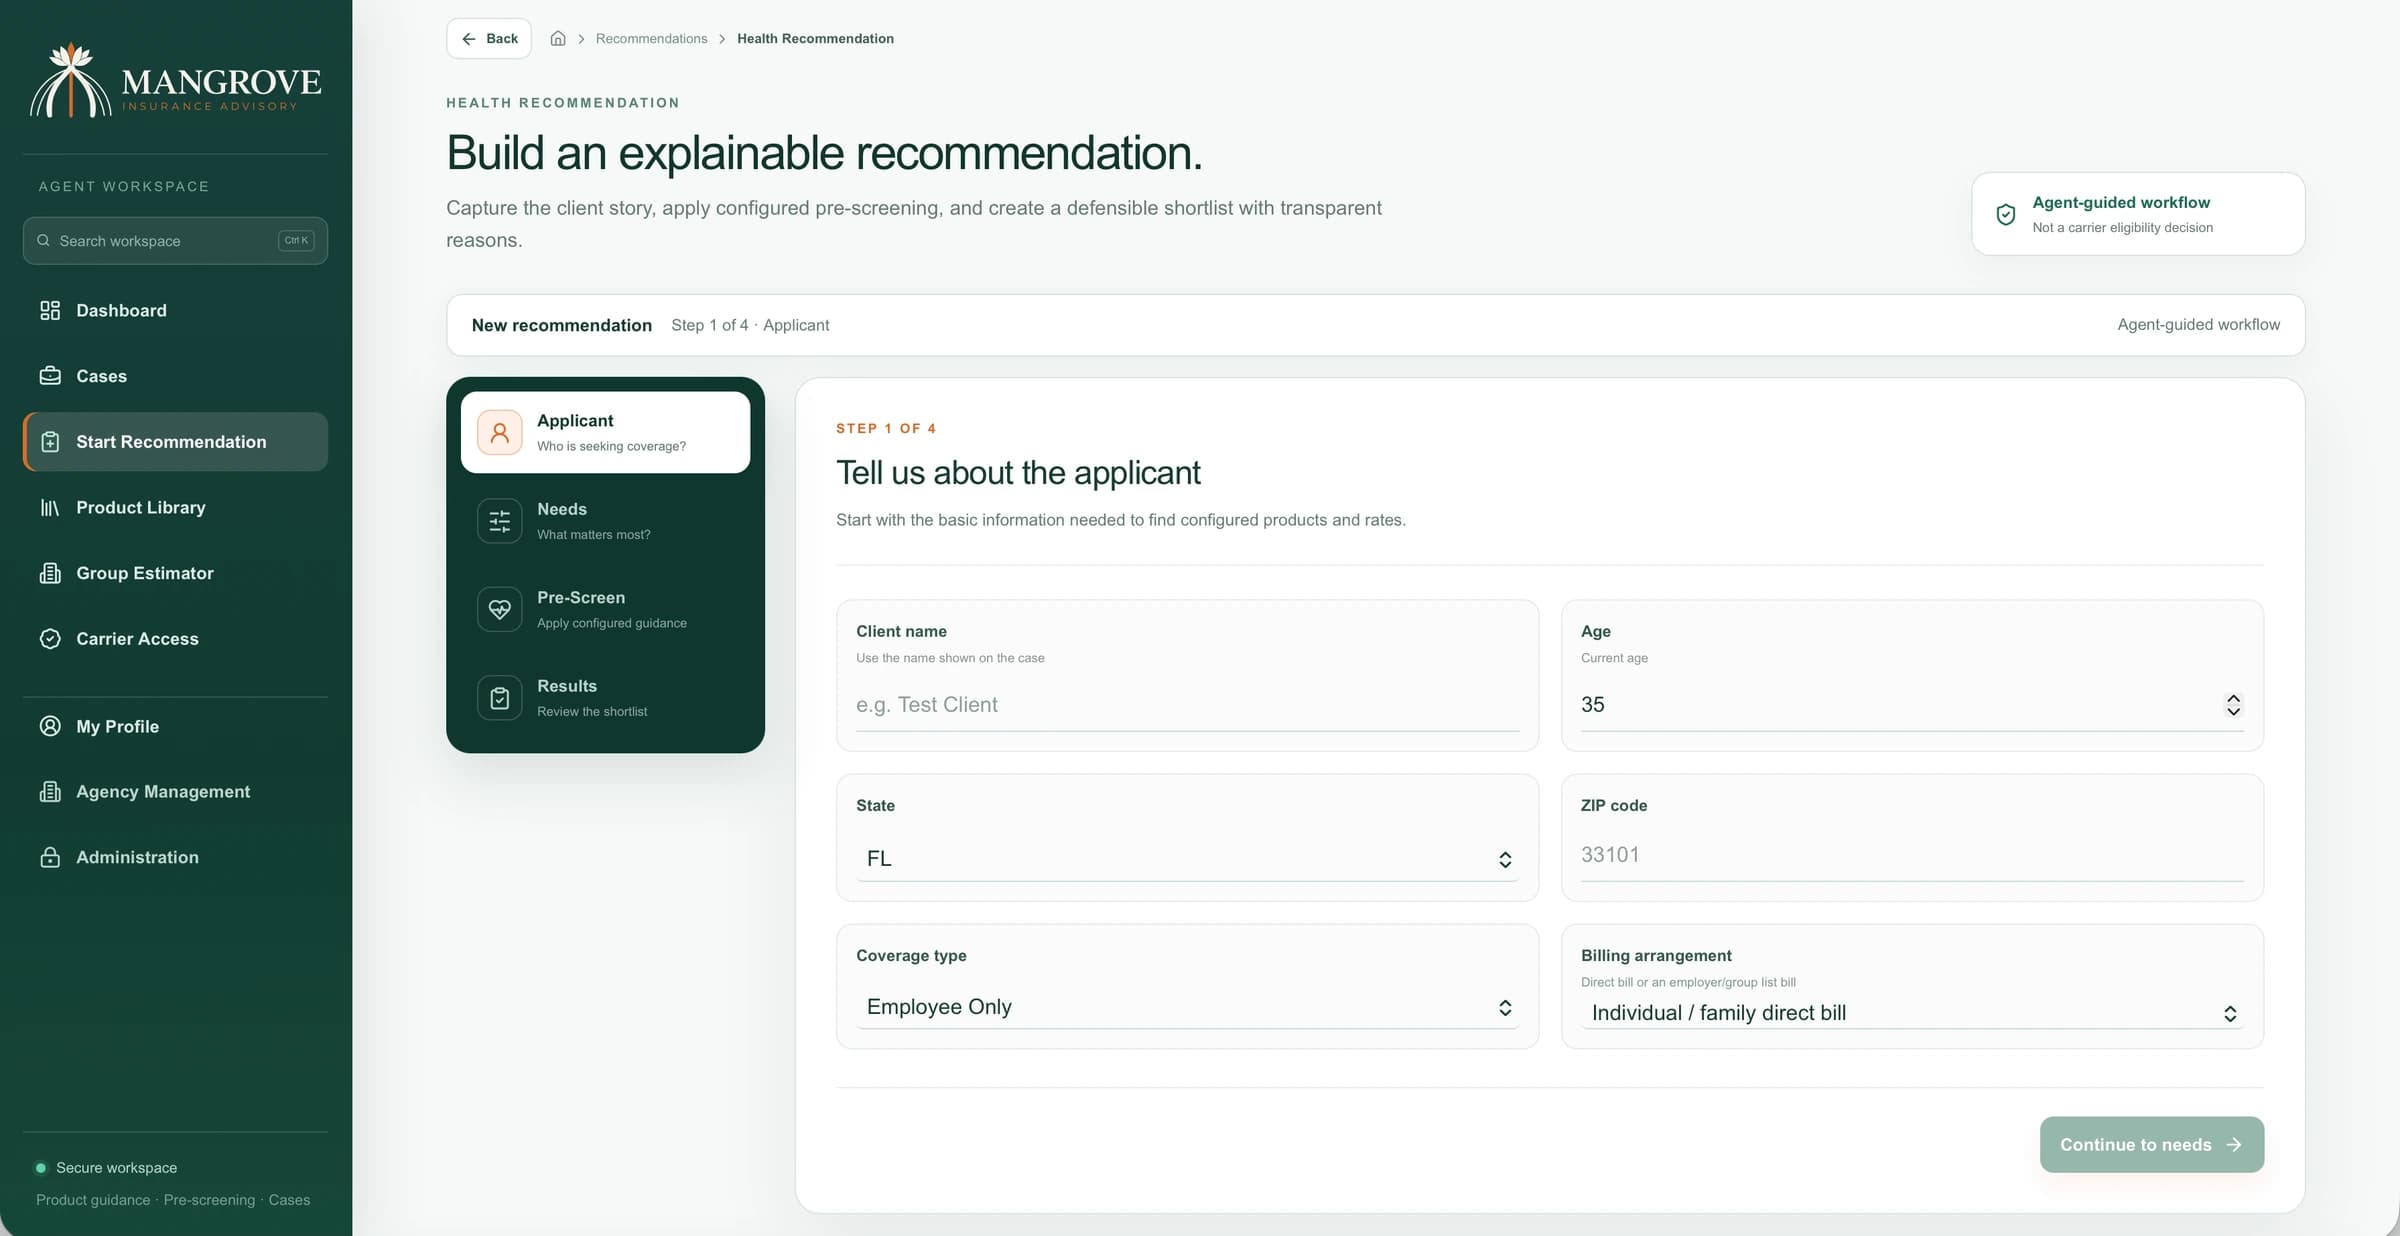Click the Applicant person icon in stepper
This screenshot has width=2400, height=1236.
tap(499, 432)
